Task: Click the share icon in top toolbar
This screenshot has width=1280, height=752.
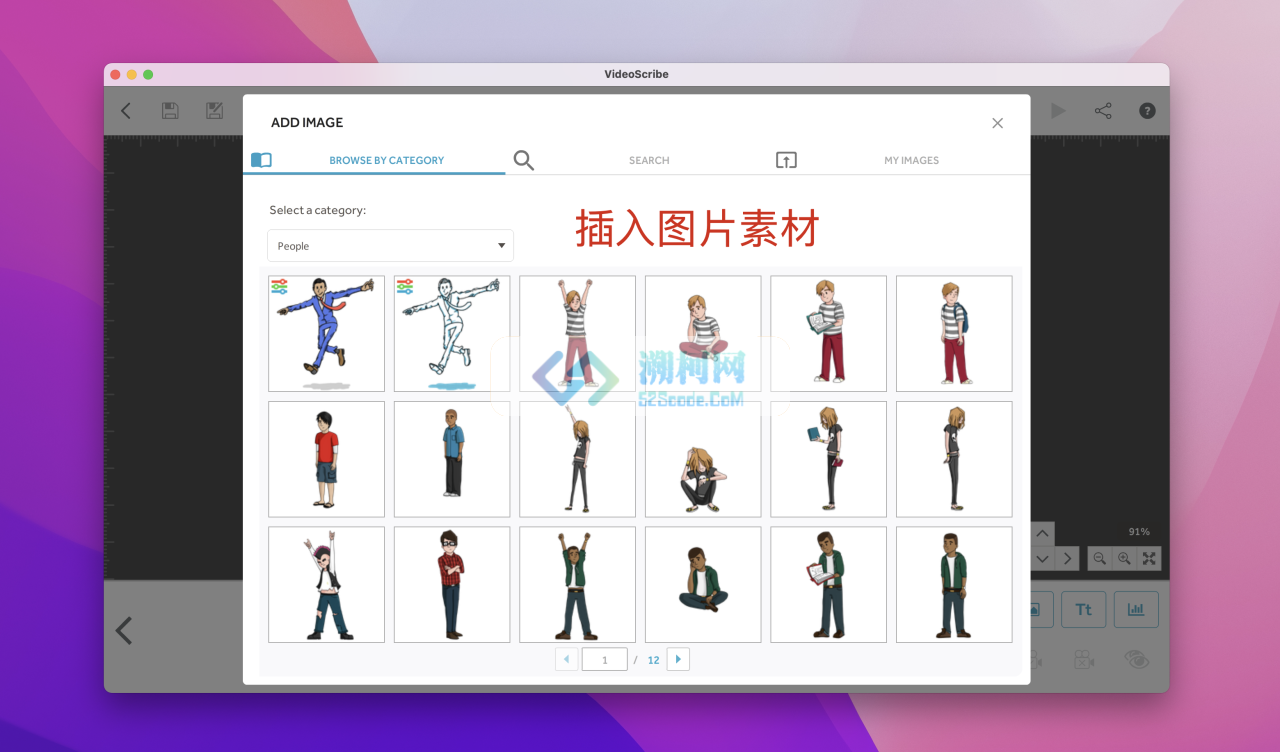Action: coord(1103,111)
